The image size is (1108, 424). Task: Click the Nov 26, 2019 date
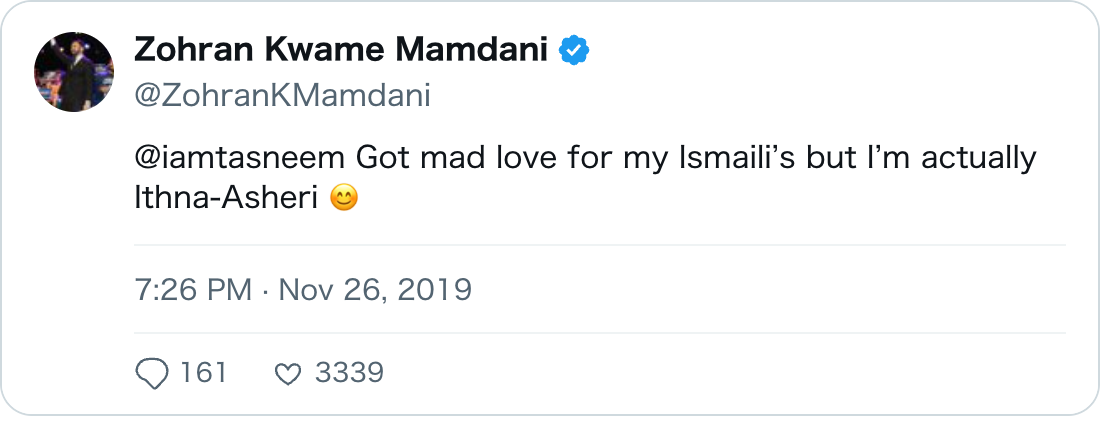375,290
